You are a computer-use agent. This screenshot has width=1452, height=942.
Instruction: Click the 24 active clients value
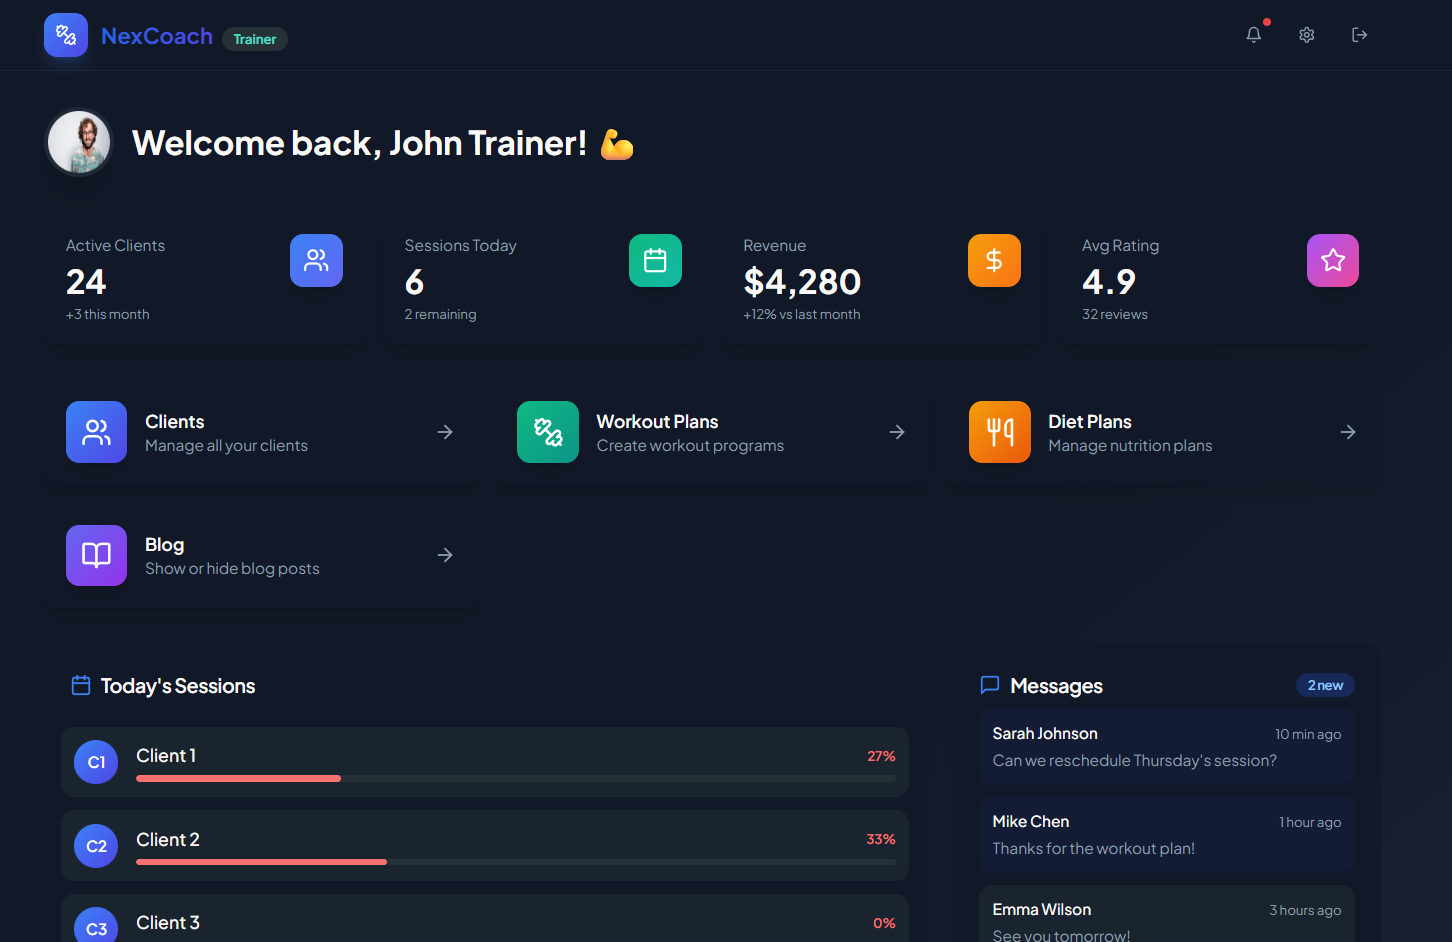click(x=86, y=282)
